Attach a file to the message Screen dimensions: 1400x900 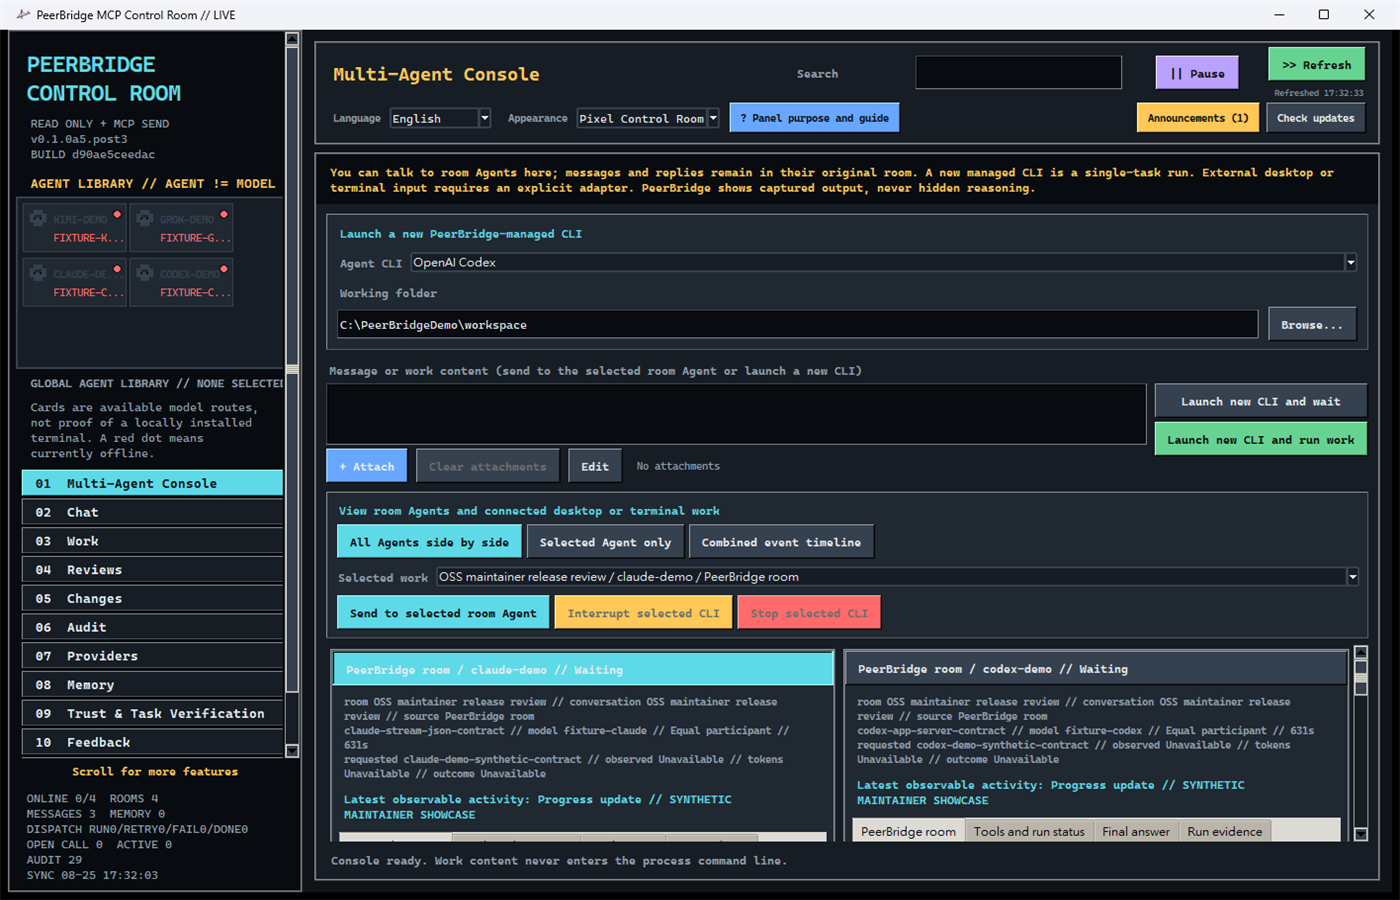click(x=366, y=466)
